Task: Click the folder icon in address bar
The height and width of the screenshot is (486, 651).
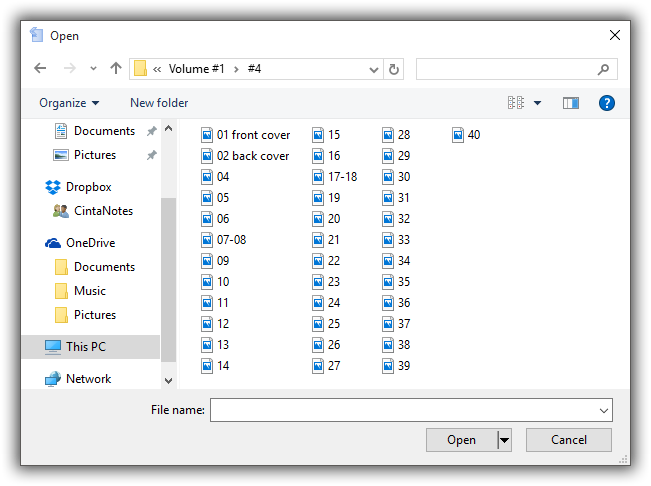Action: click(x=140, y=68)
